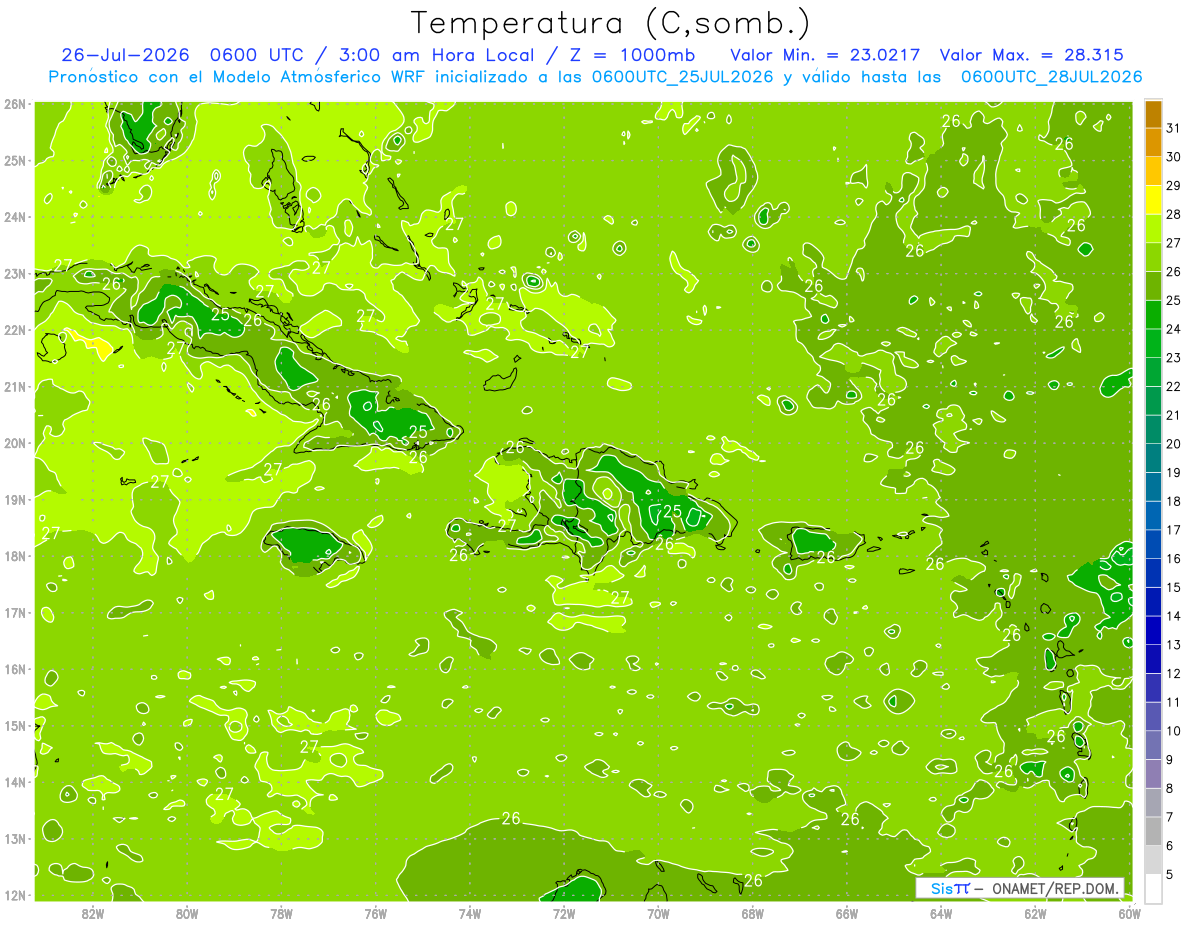Click longitude axis label "82W"
This screenshot has height=927, width=1200.
(x=92, y=913)
